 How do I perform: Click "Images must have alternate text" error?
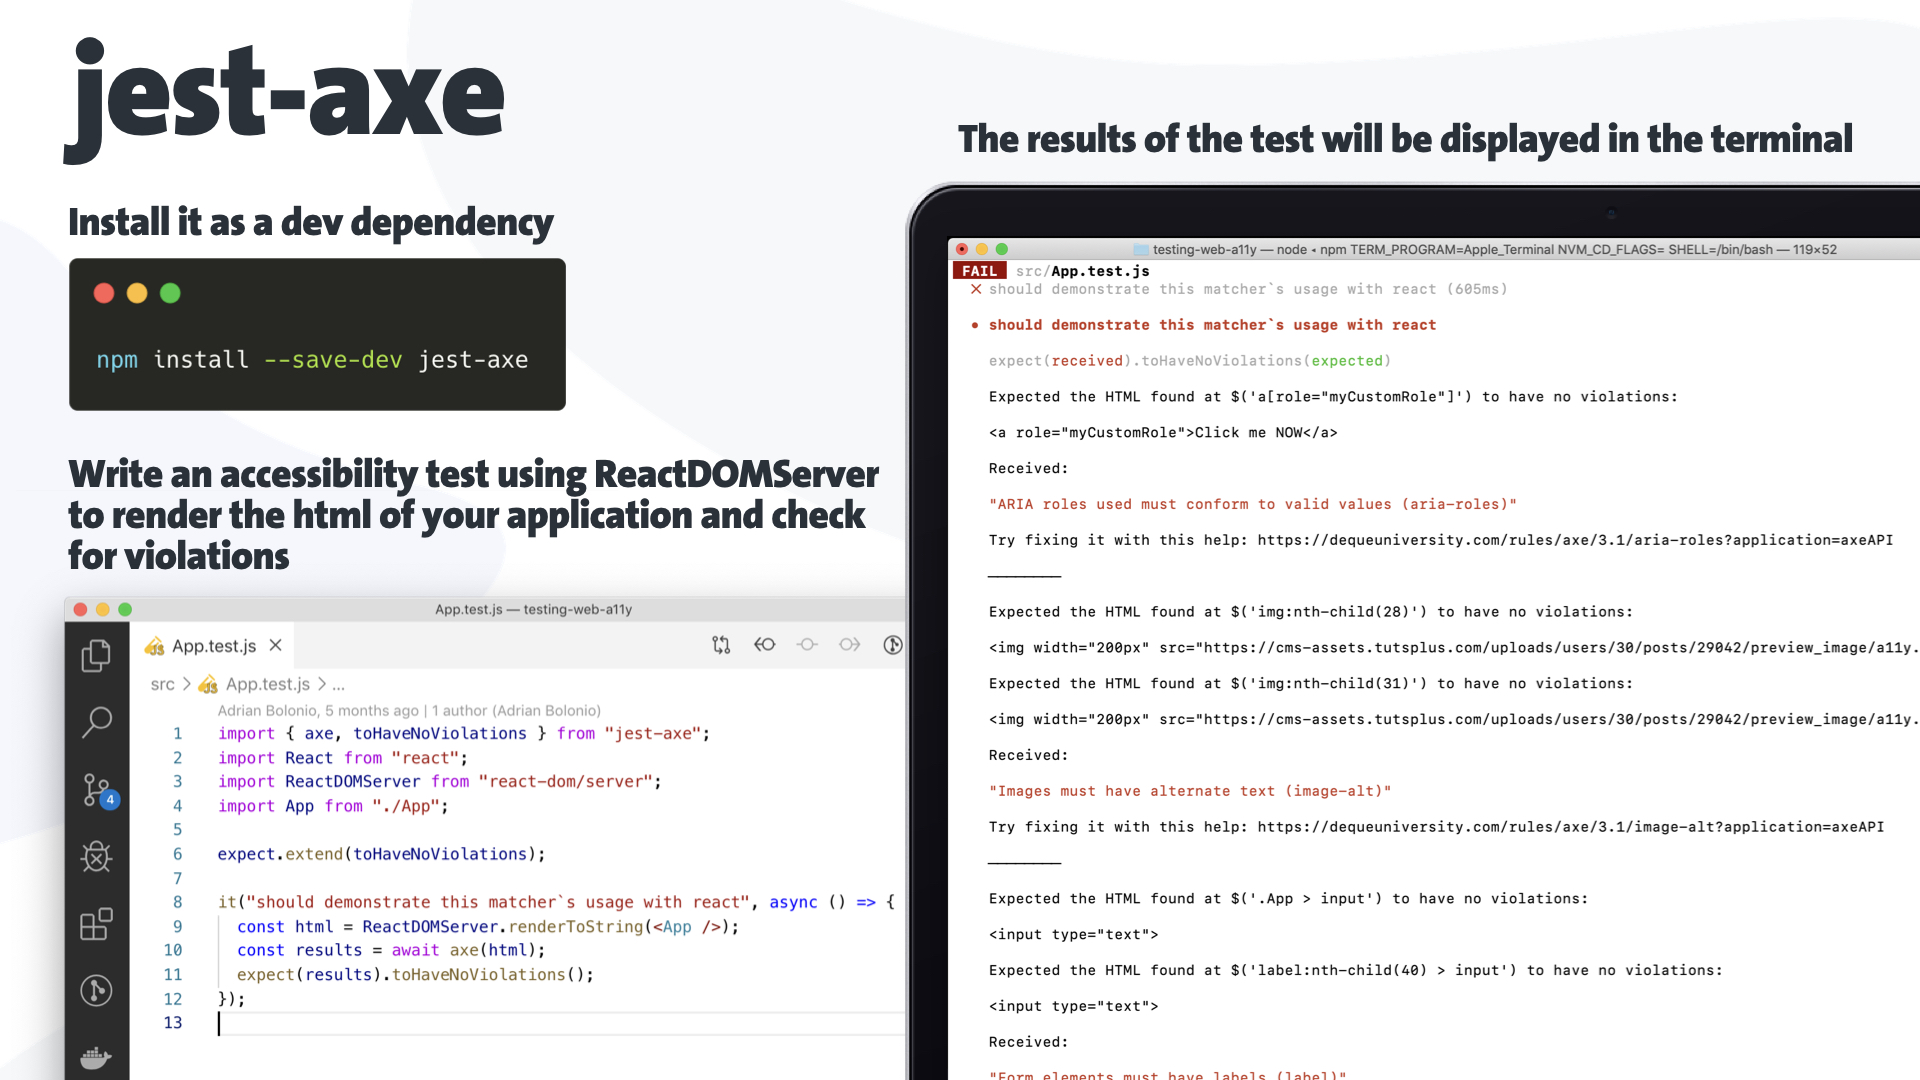click(1190, 791)
